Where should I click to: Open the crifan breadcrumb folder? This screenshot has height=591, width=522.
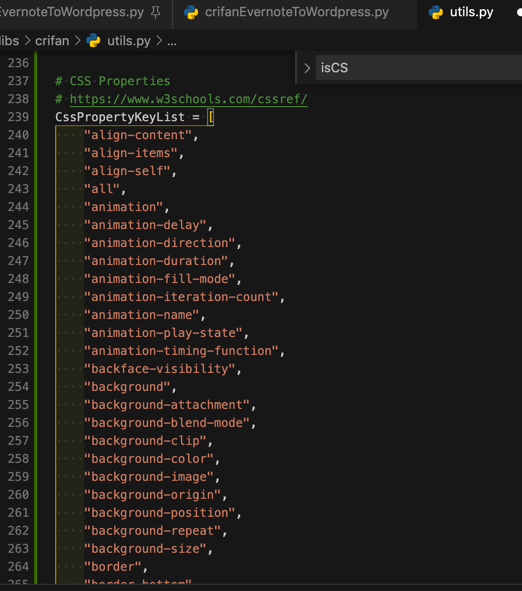[x=52, y=41]
